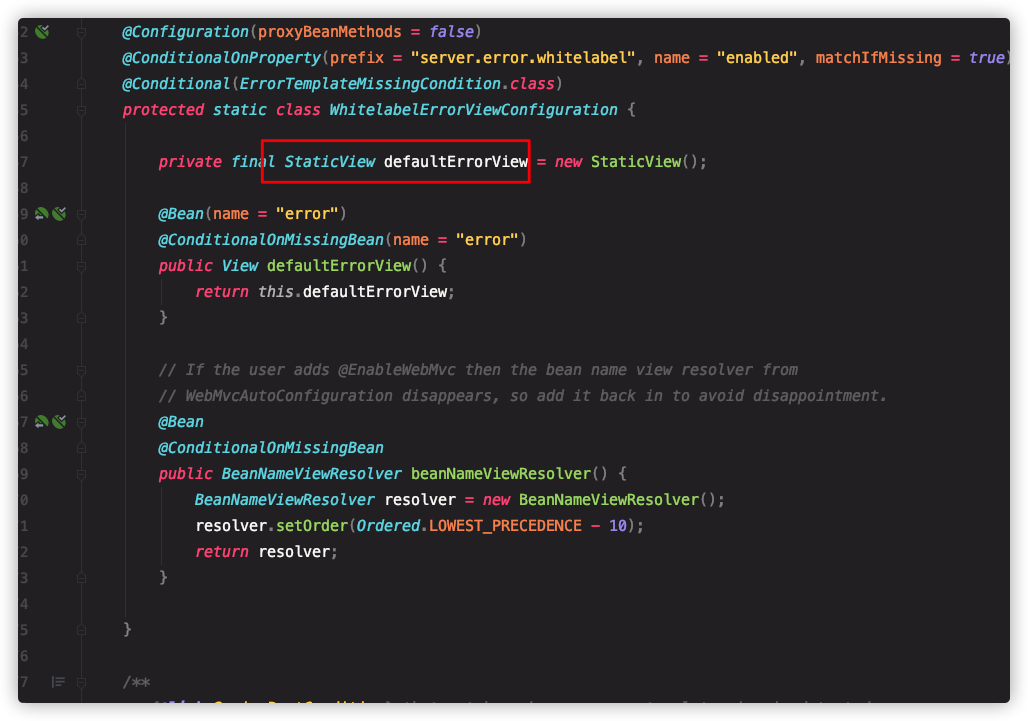The height and width of the screenshot is (721, 1028).
Task: Click the ErrorTemplateMissingCondition class reference
Action: [370, 84]
